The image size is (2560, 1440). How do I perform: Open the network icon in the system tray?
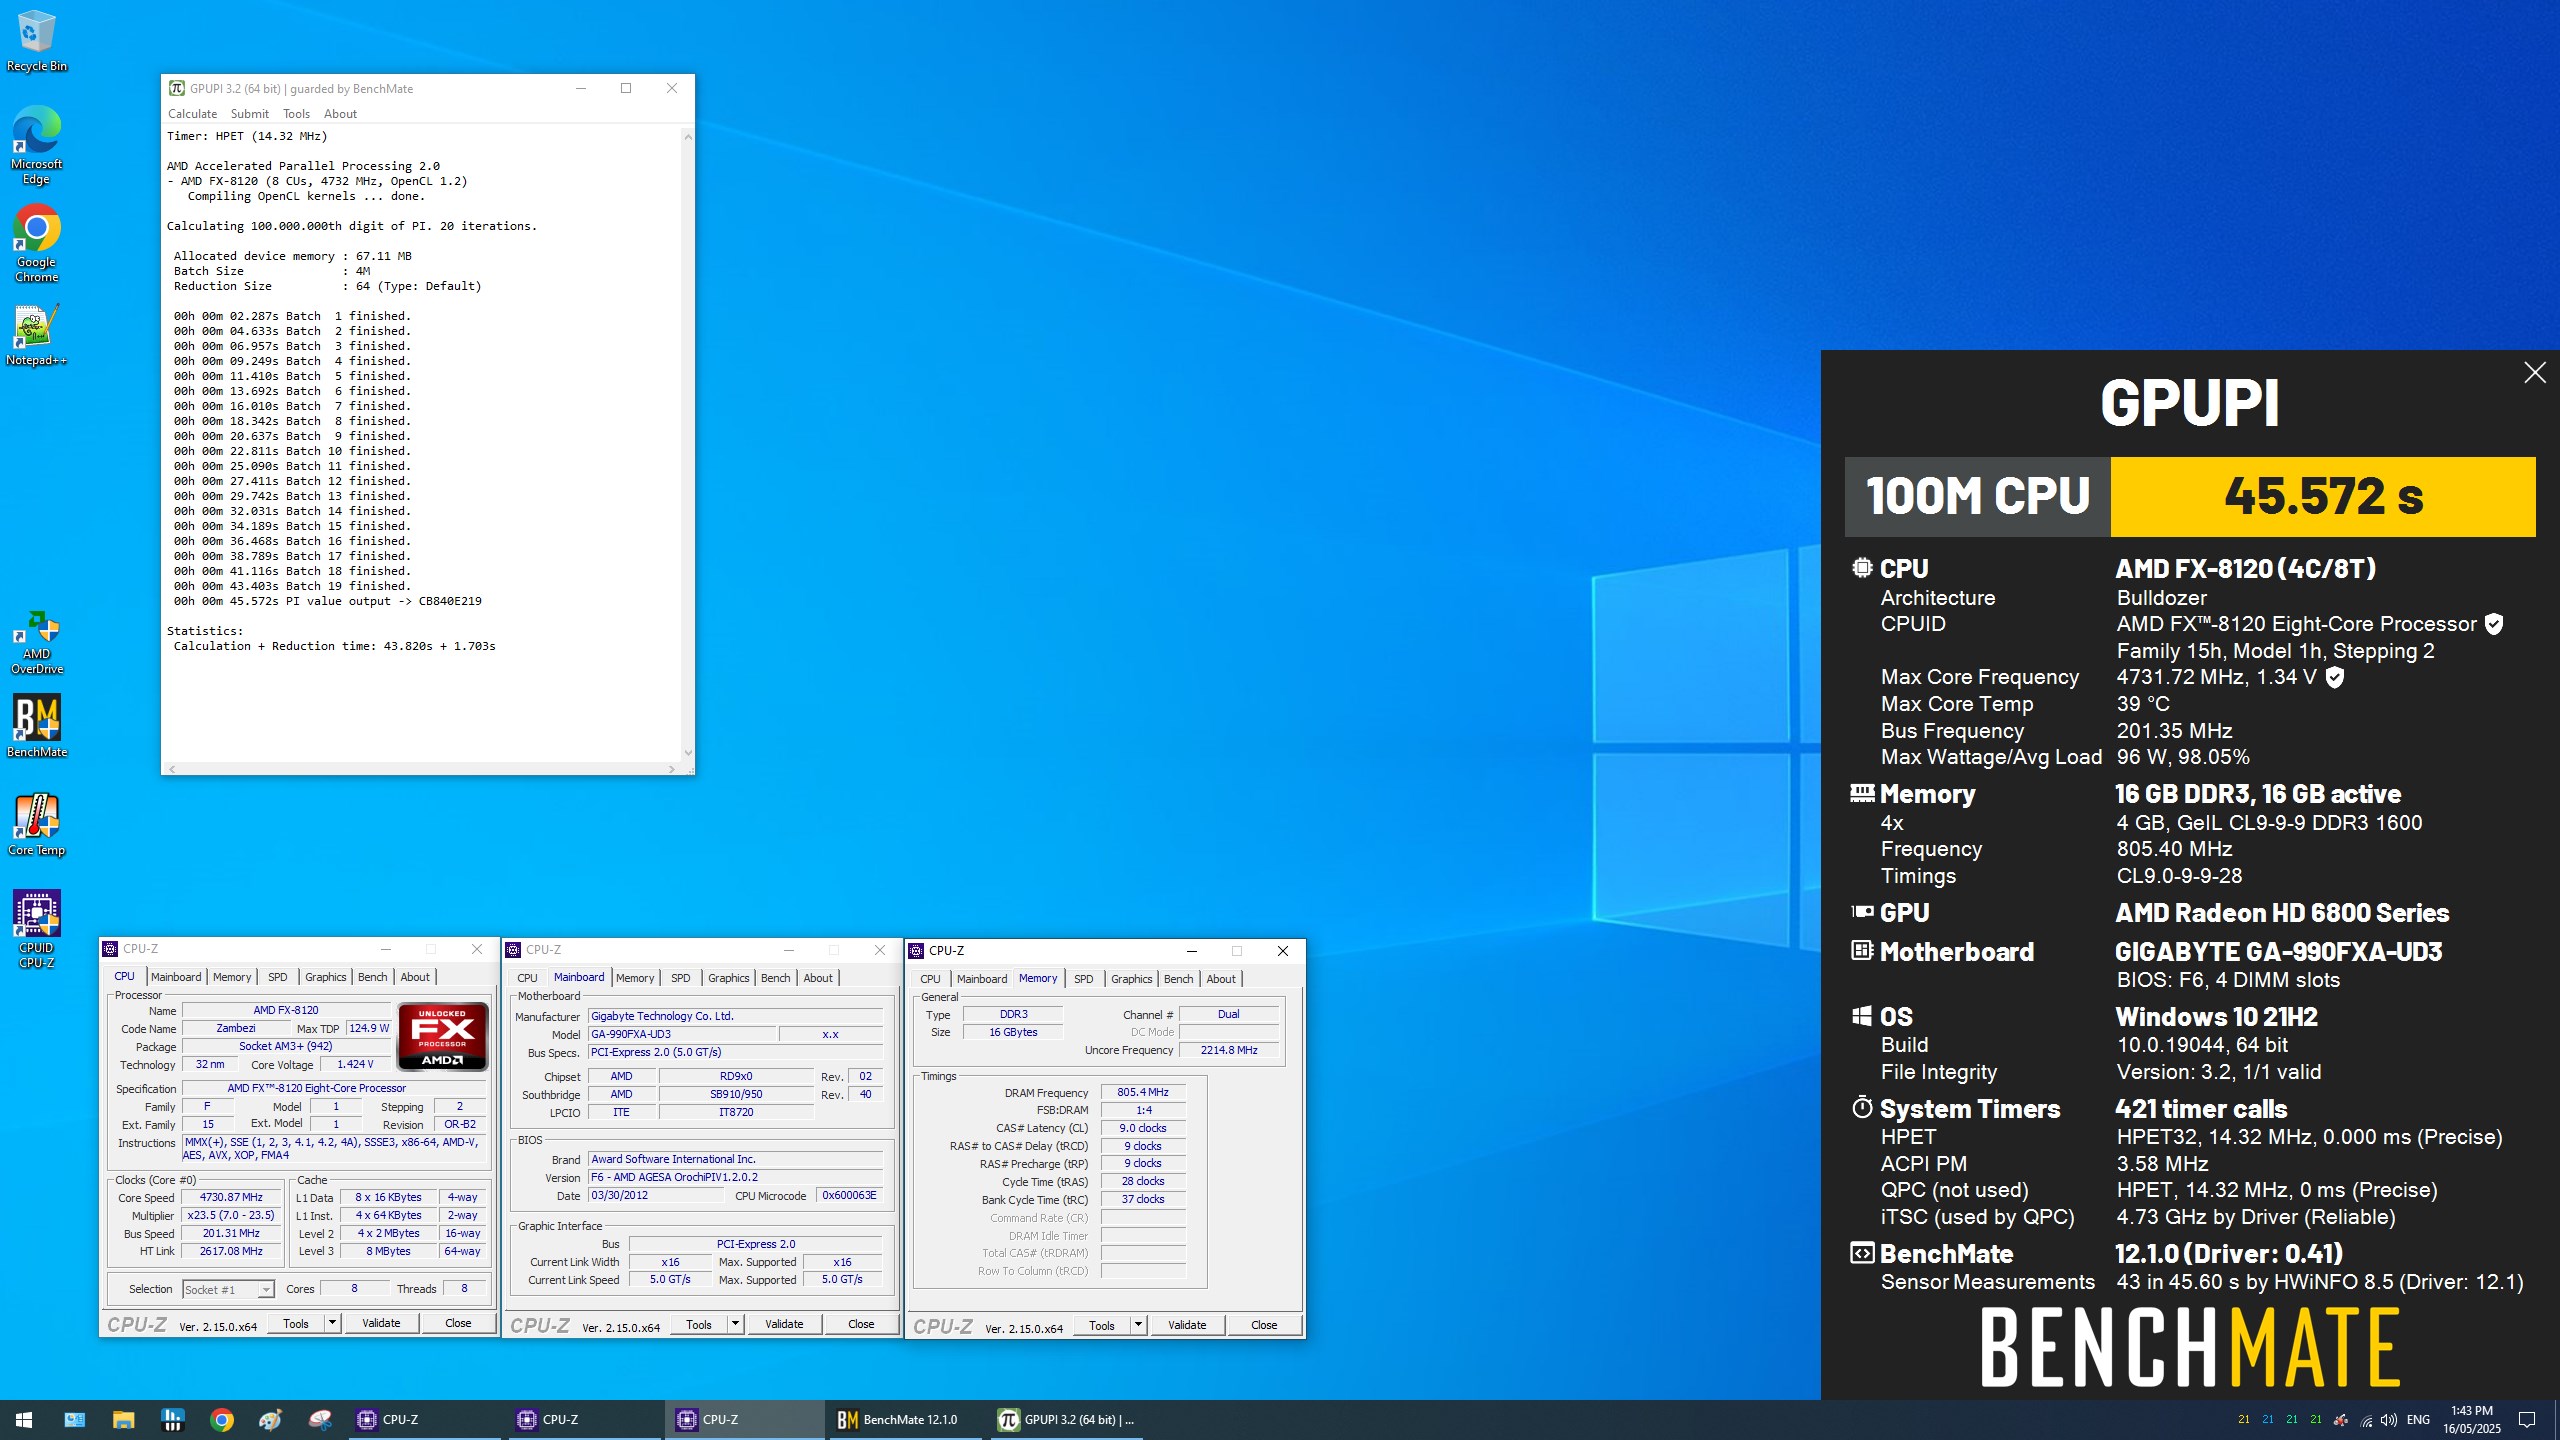2366,1420
